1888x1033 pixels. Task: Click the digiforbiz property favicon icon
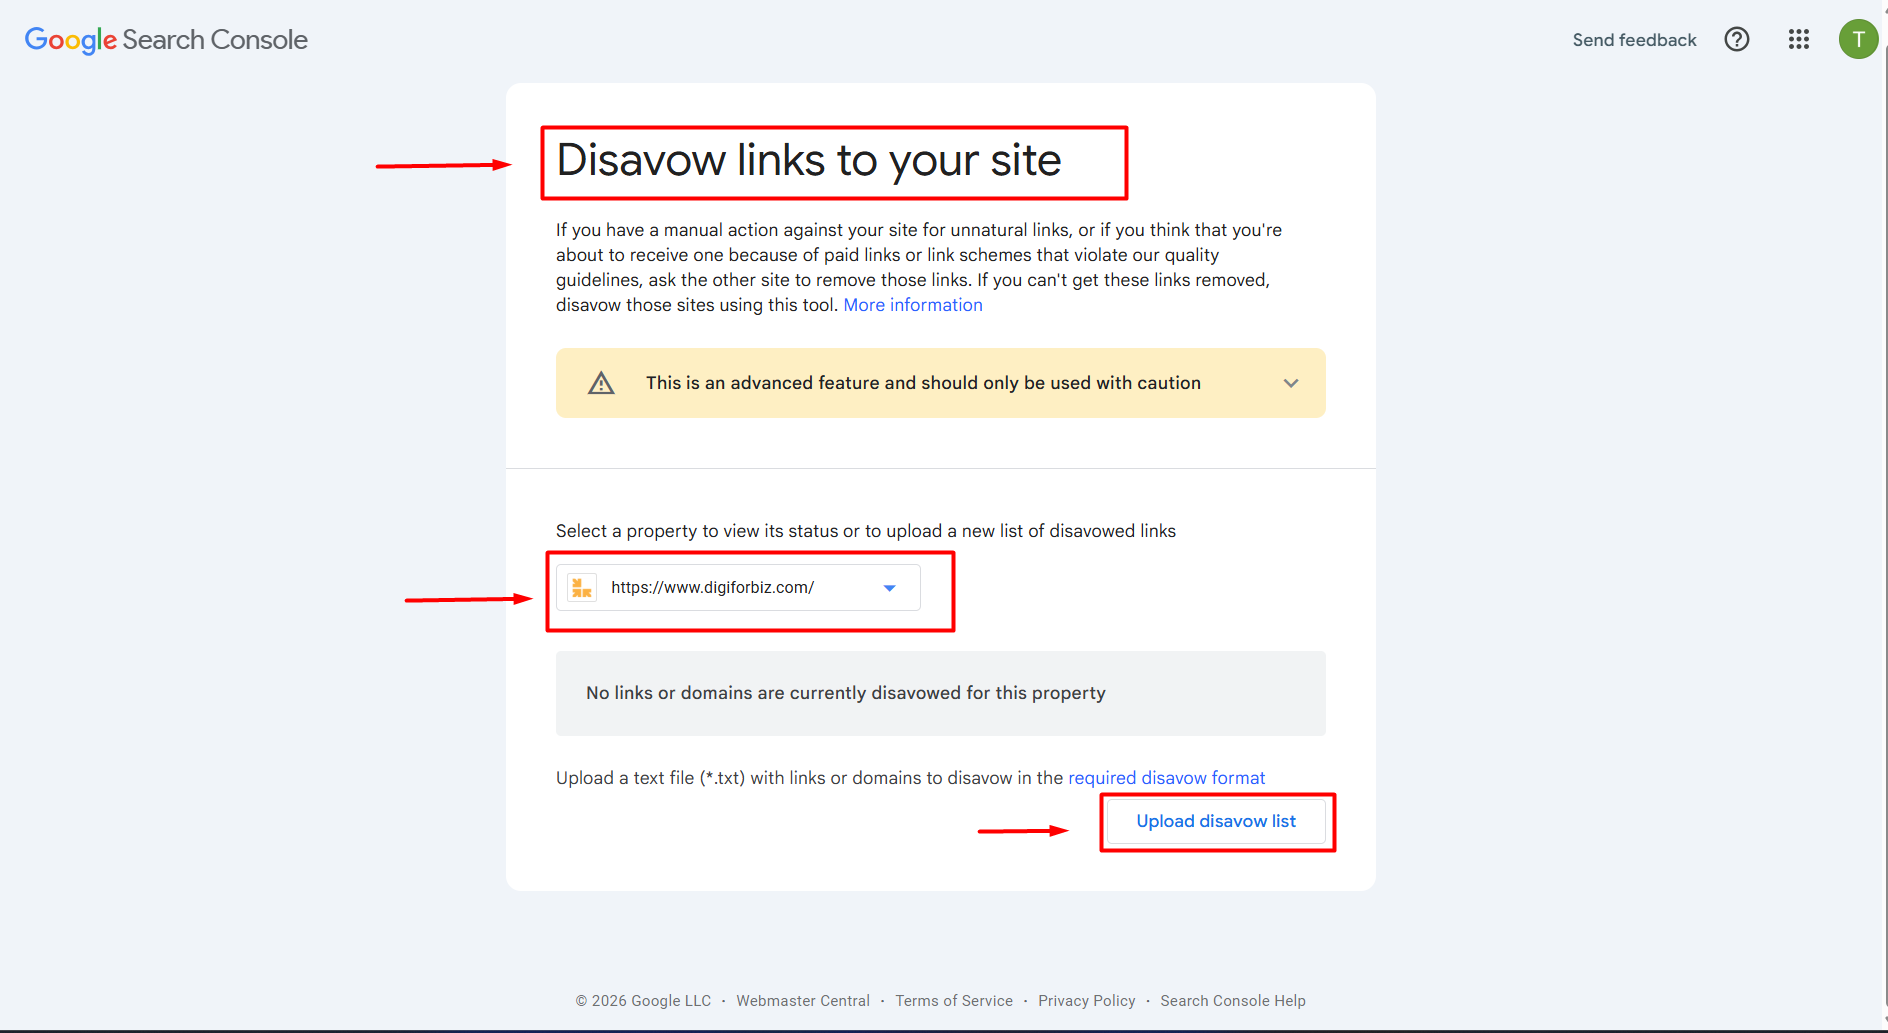(581, 588)
